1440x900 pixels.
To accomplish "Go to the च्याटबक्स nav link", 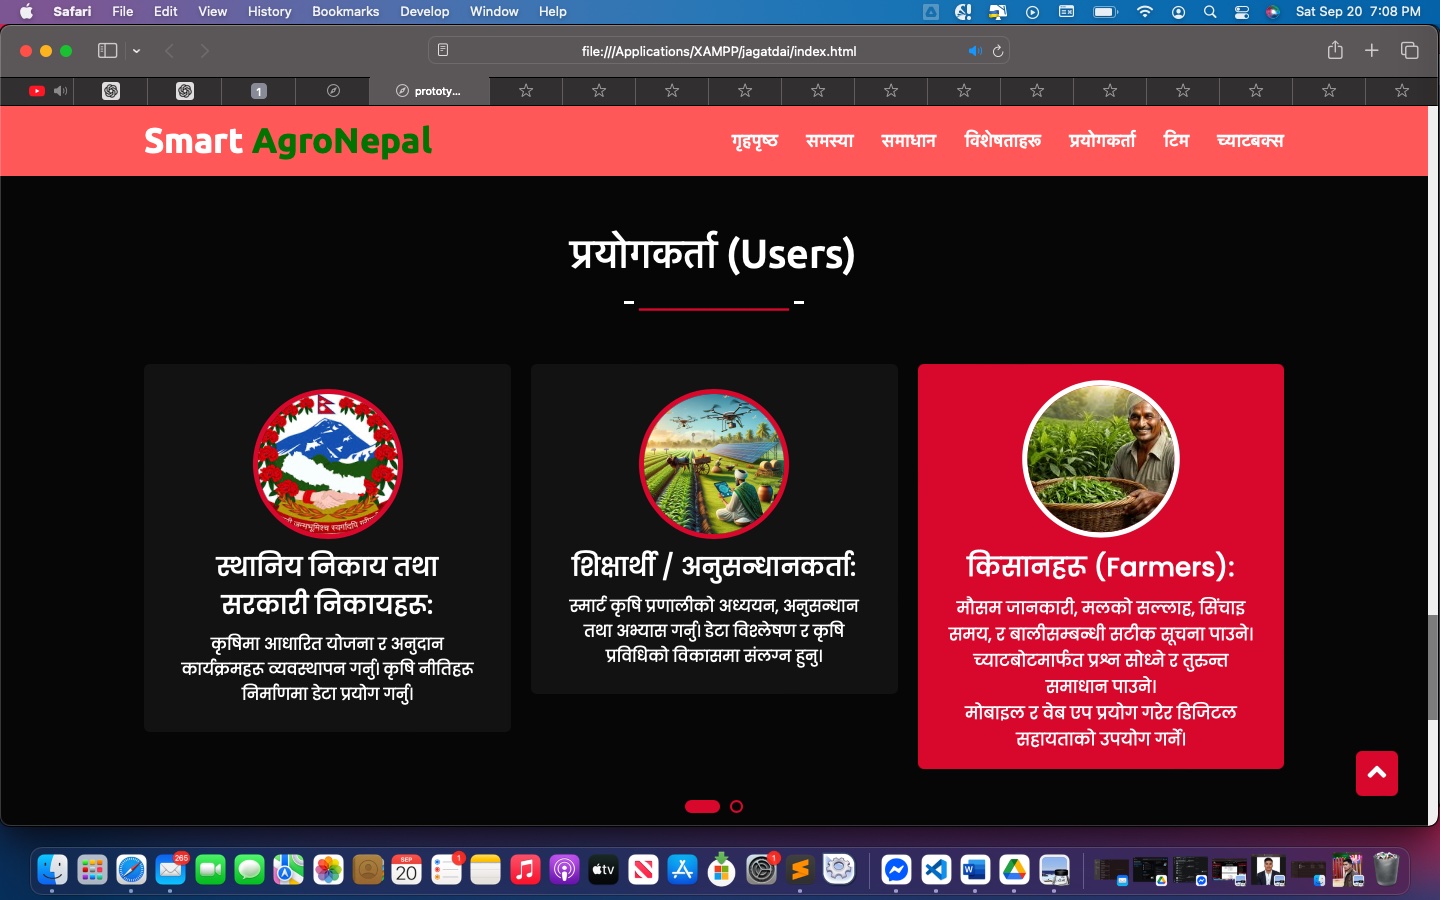I will point(1249,141).
